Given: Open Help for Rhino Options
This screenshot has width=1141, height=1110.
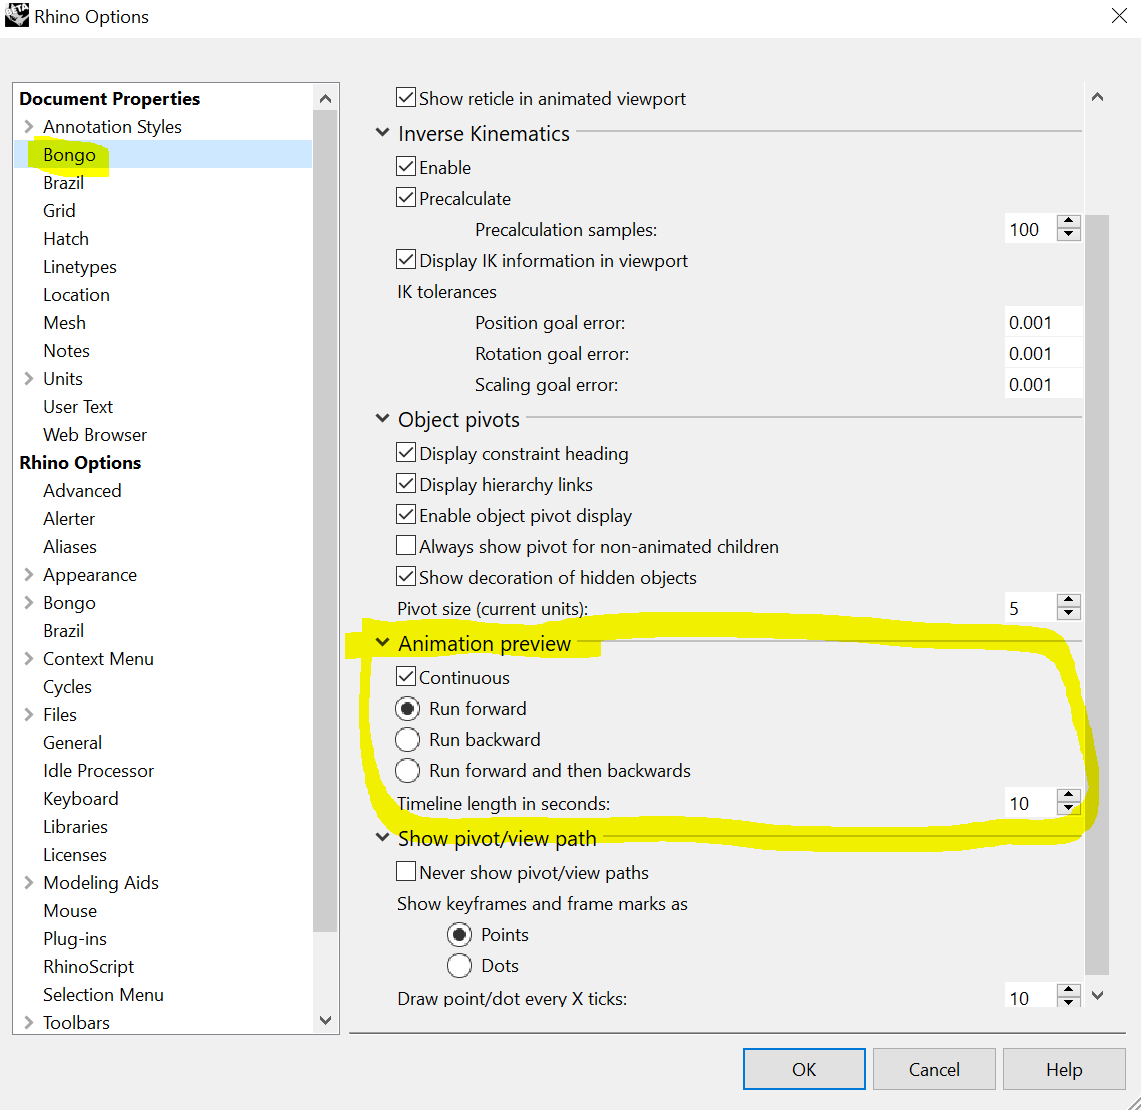Looking at the screenshot, I should click(x=1064, y=1069).
